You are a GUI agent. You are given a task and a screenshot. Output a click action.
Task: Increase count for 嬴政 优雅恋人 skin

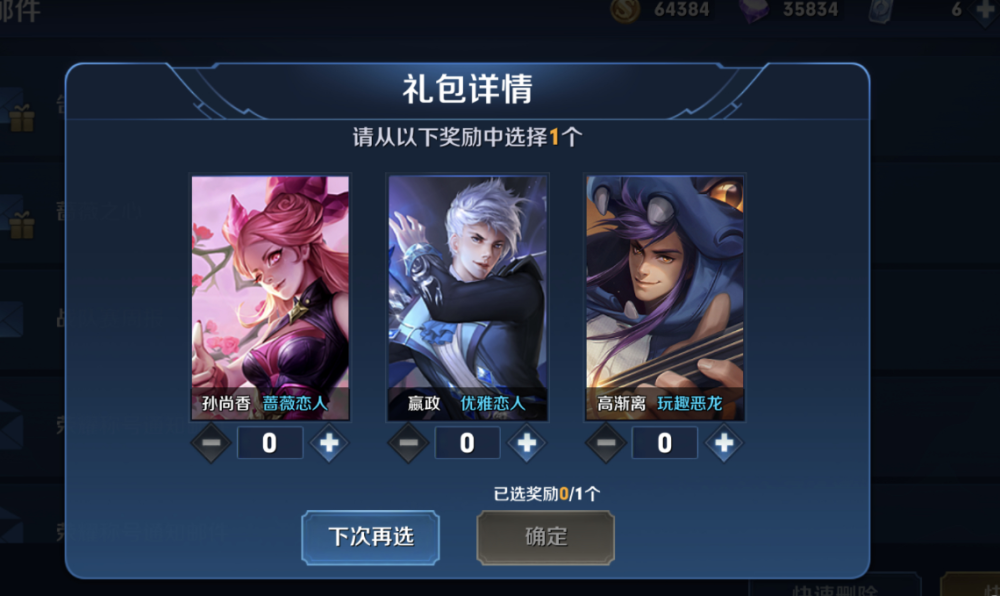click(x=526, y=442)
